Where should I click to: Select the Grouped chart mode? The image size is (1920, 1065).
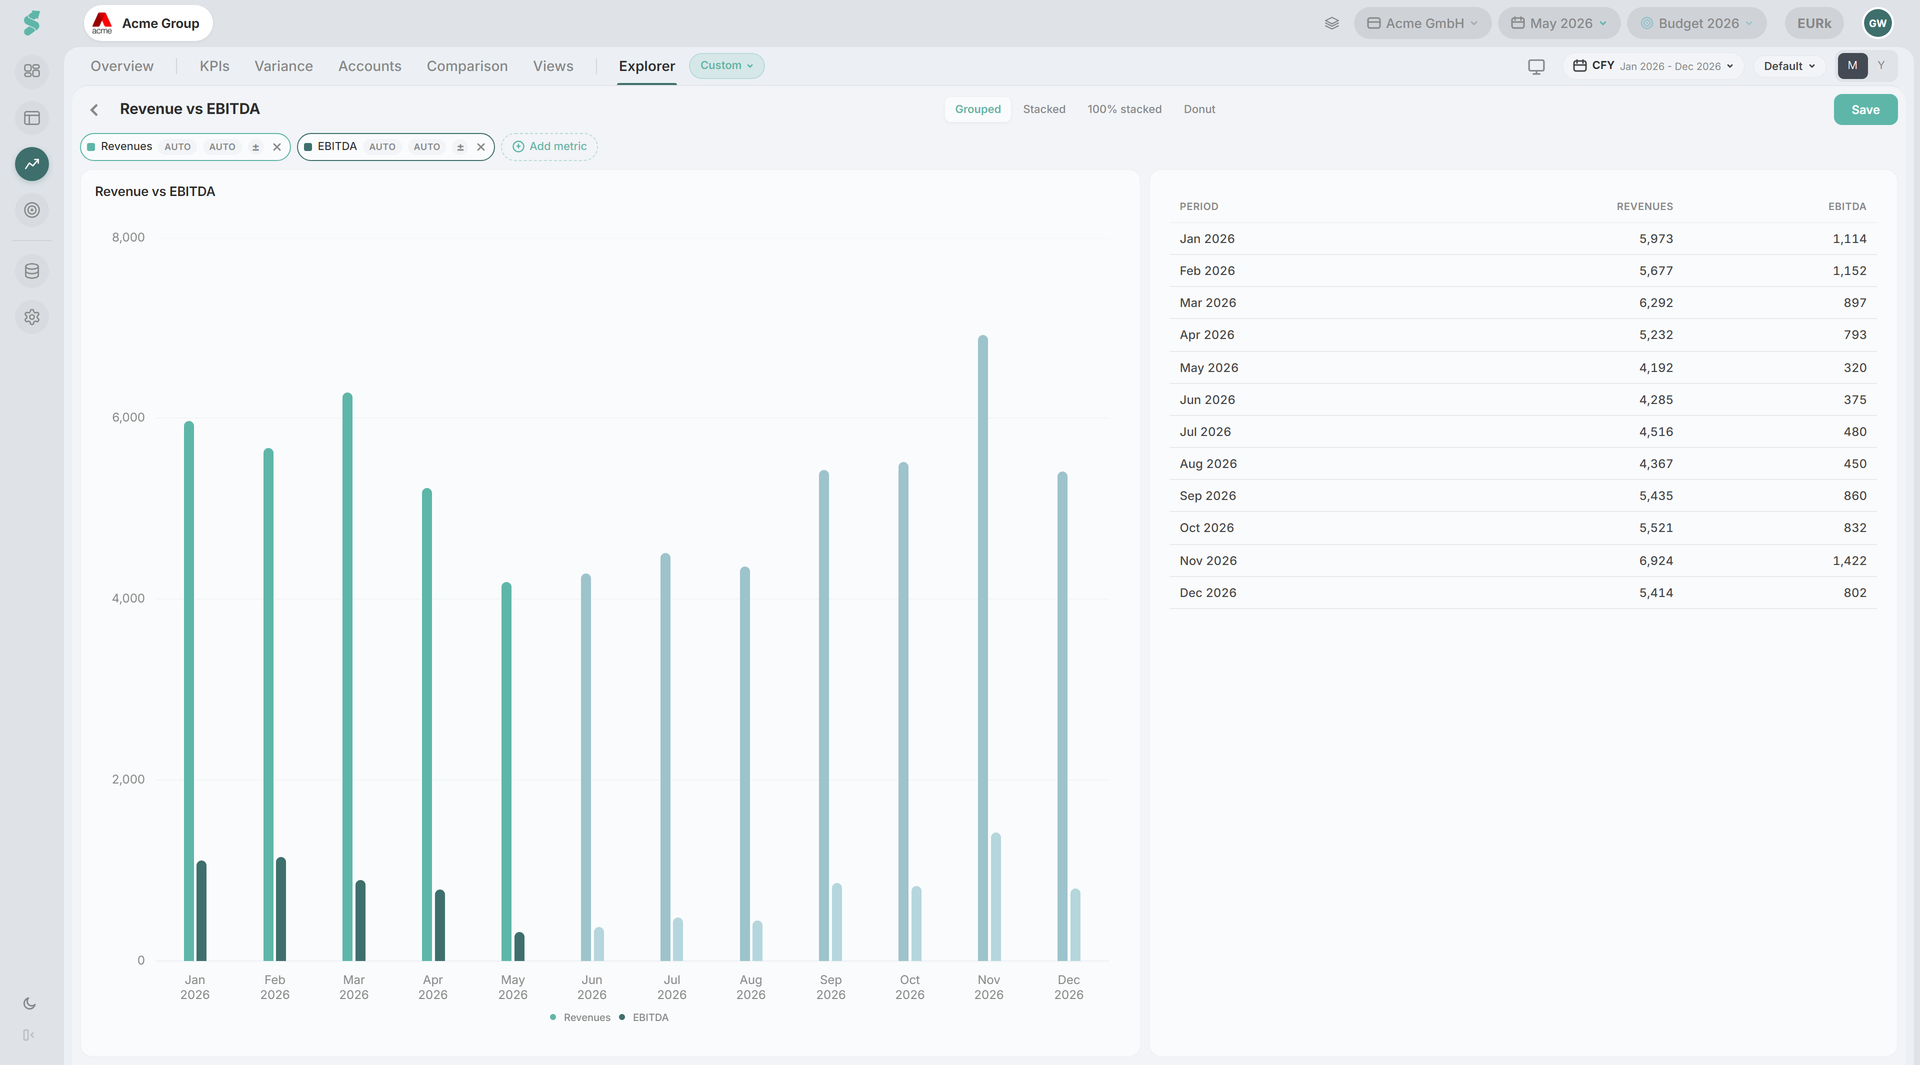tap(978, 110)
